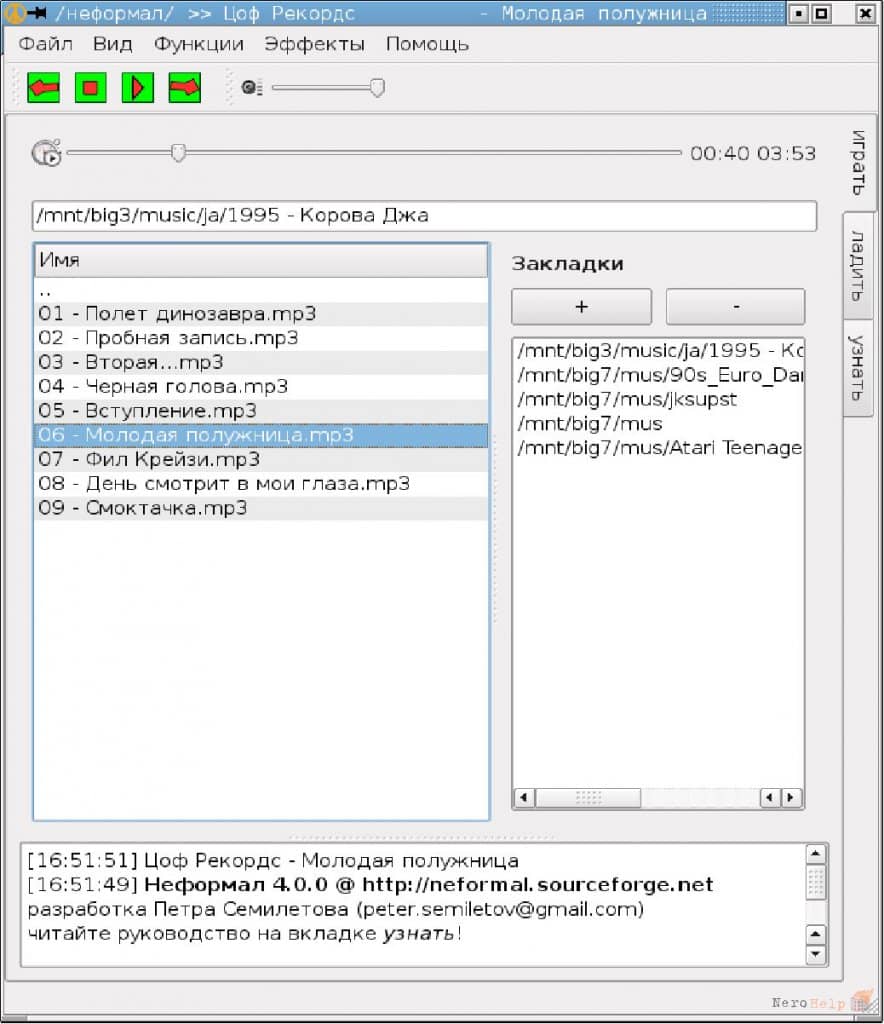This screenshot has height=1024, width=884.
Task: Switch to the ладить tab
Action: [x=858, y=266]
